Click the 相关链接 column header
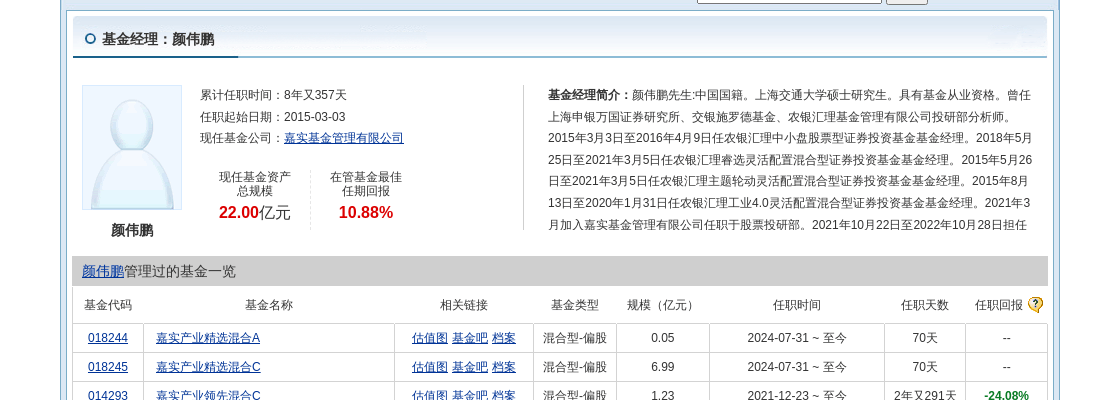 [x=464, y=305]
